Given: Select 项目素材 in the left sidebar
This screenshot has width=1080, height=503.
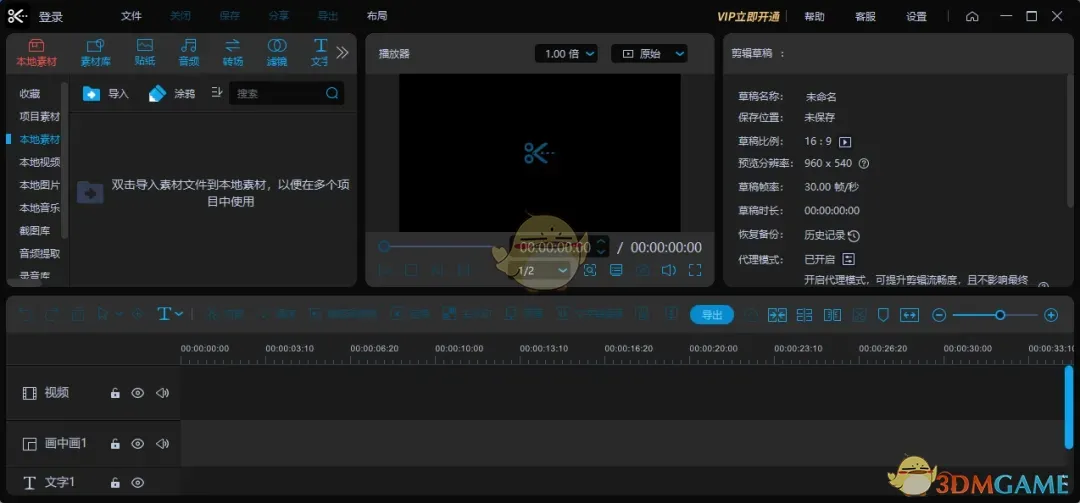Looking at the screenshot, I should point(39,116).
